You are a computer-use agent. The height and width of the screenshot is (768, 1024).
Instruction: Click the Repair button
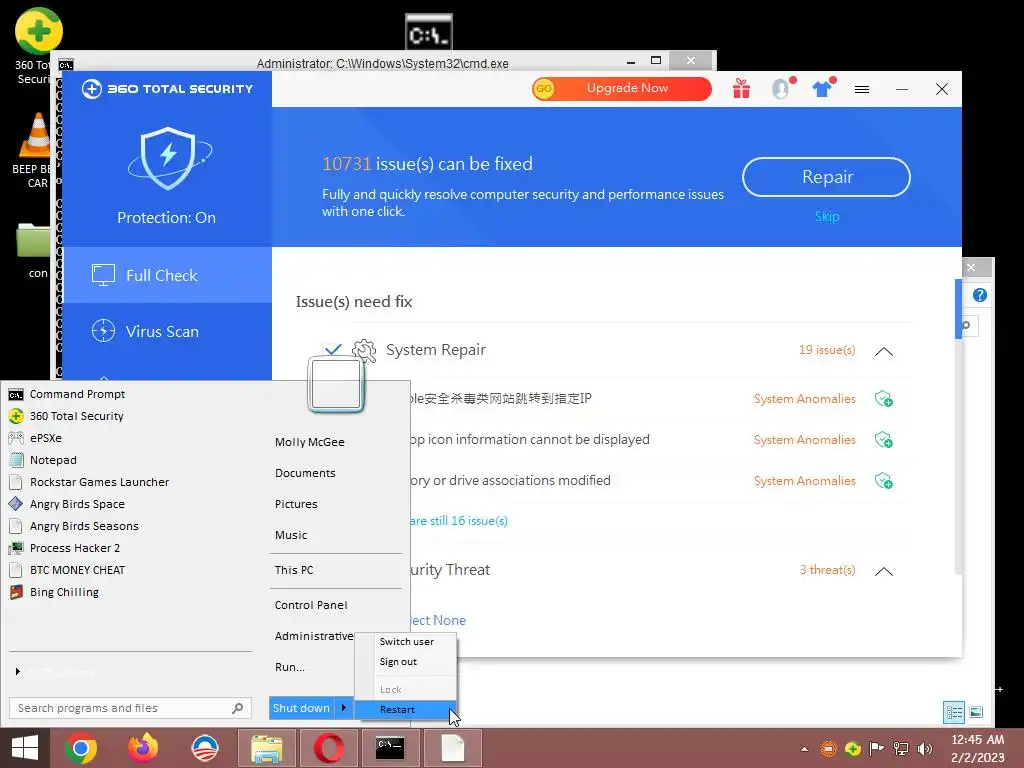(x=826, y=177)
